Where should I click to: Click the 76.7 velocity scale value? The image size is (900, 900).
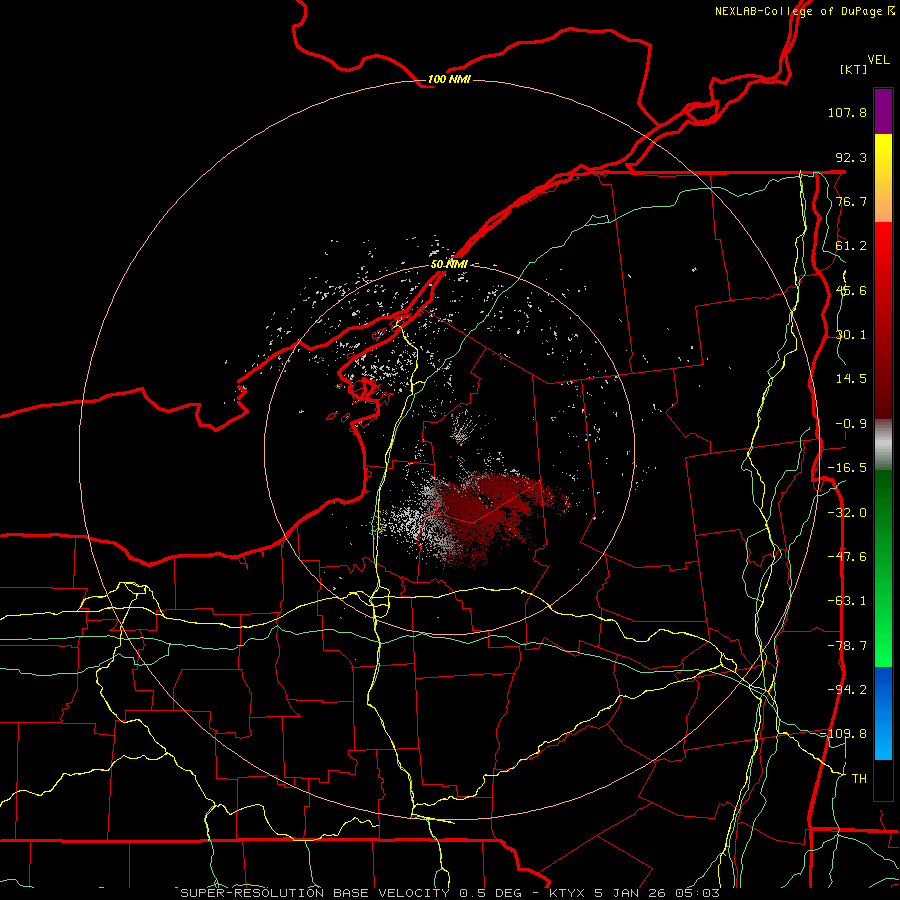pyautogui.click(x=851, y=201)
